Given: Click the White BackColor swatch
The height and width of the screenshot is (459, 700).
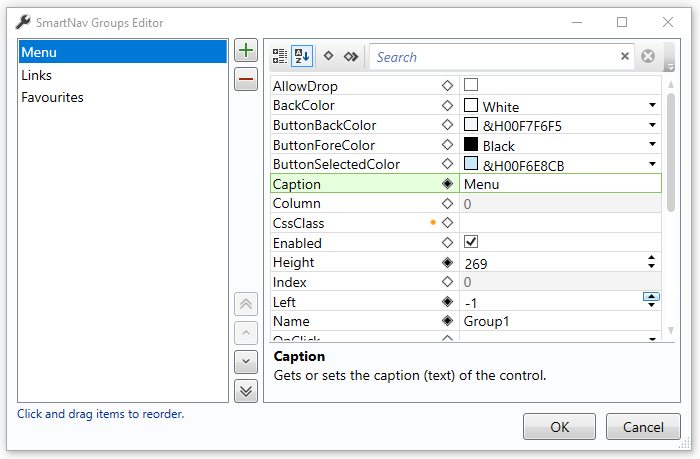Looking at the screenshot, I should [471, 105].
